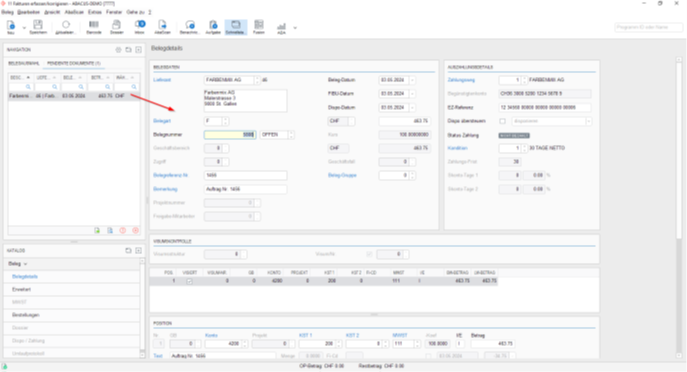This screenshot has width=687, height=372.
Task: Click the Belegart link label
Action: pyautogui.click(x=162, y=121)
